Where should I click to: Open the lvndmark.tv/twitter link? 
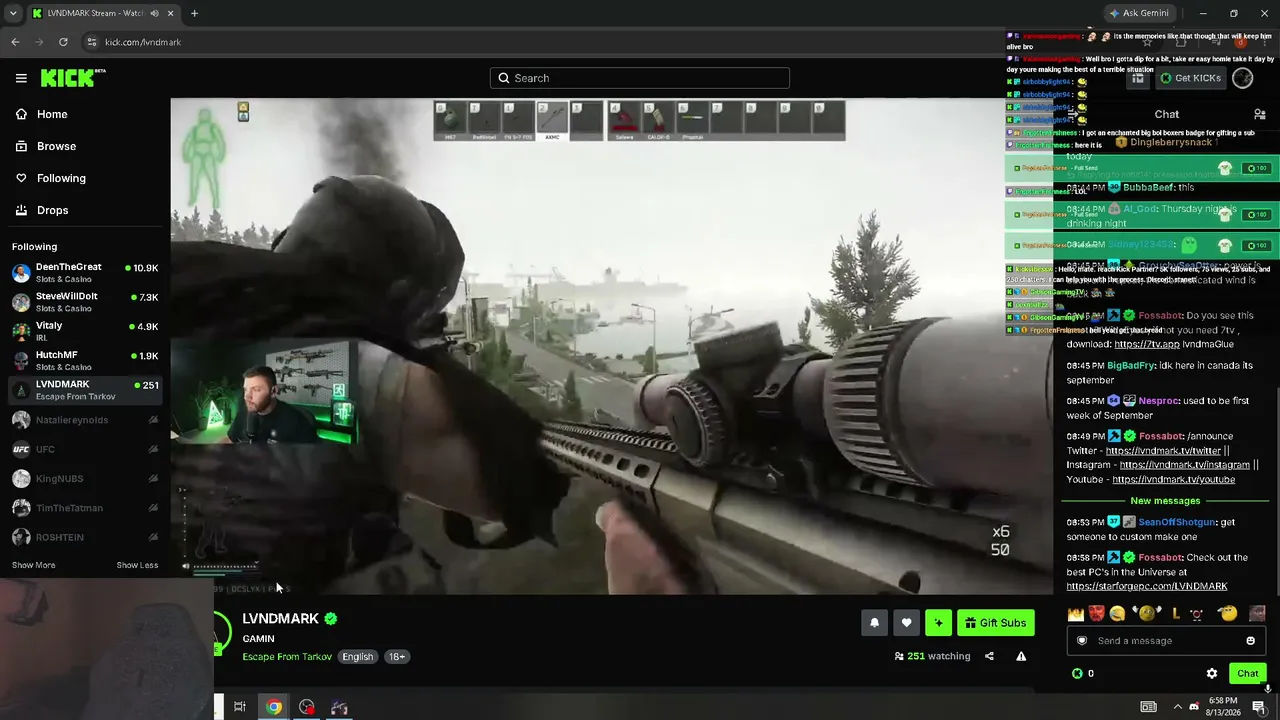(x=1163, y=451)
